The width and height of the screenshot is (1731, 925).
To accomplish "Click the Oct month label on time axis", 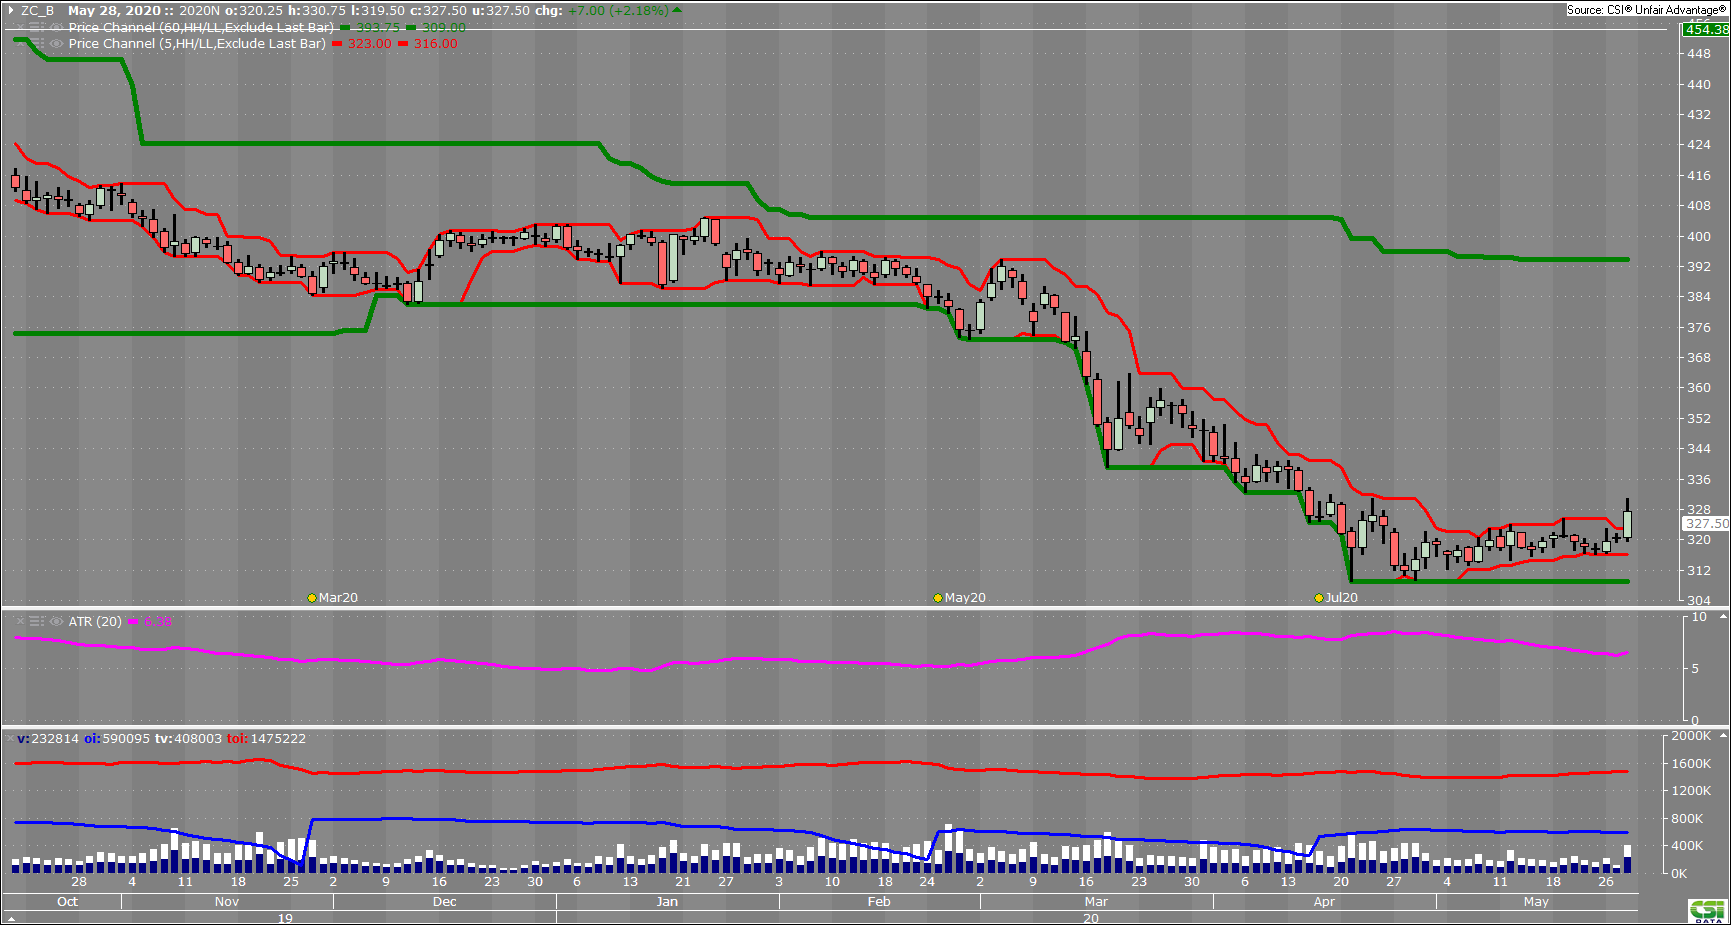I will point(67,902).
